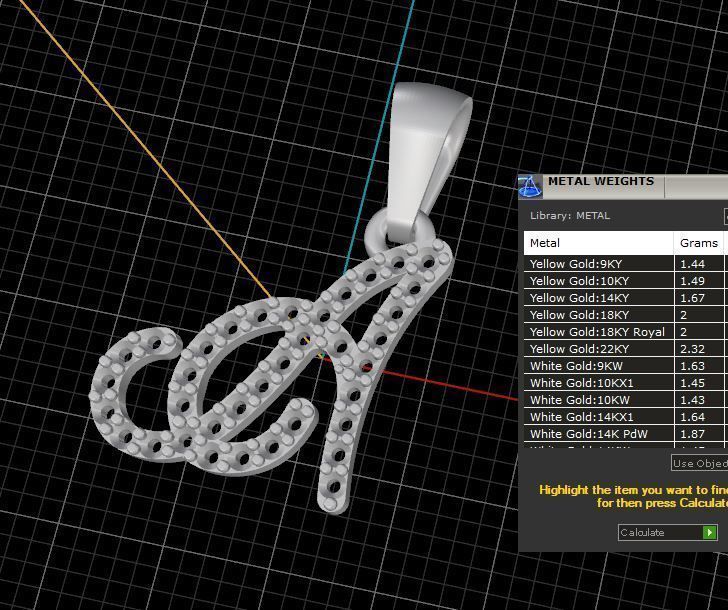The width and height of the screenshot is (728, 610).
Task: Click the 1.63 grams value
Action: [692, 366]
